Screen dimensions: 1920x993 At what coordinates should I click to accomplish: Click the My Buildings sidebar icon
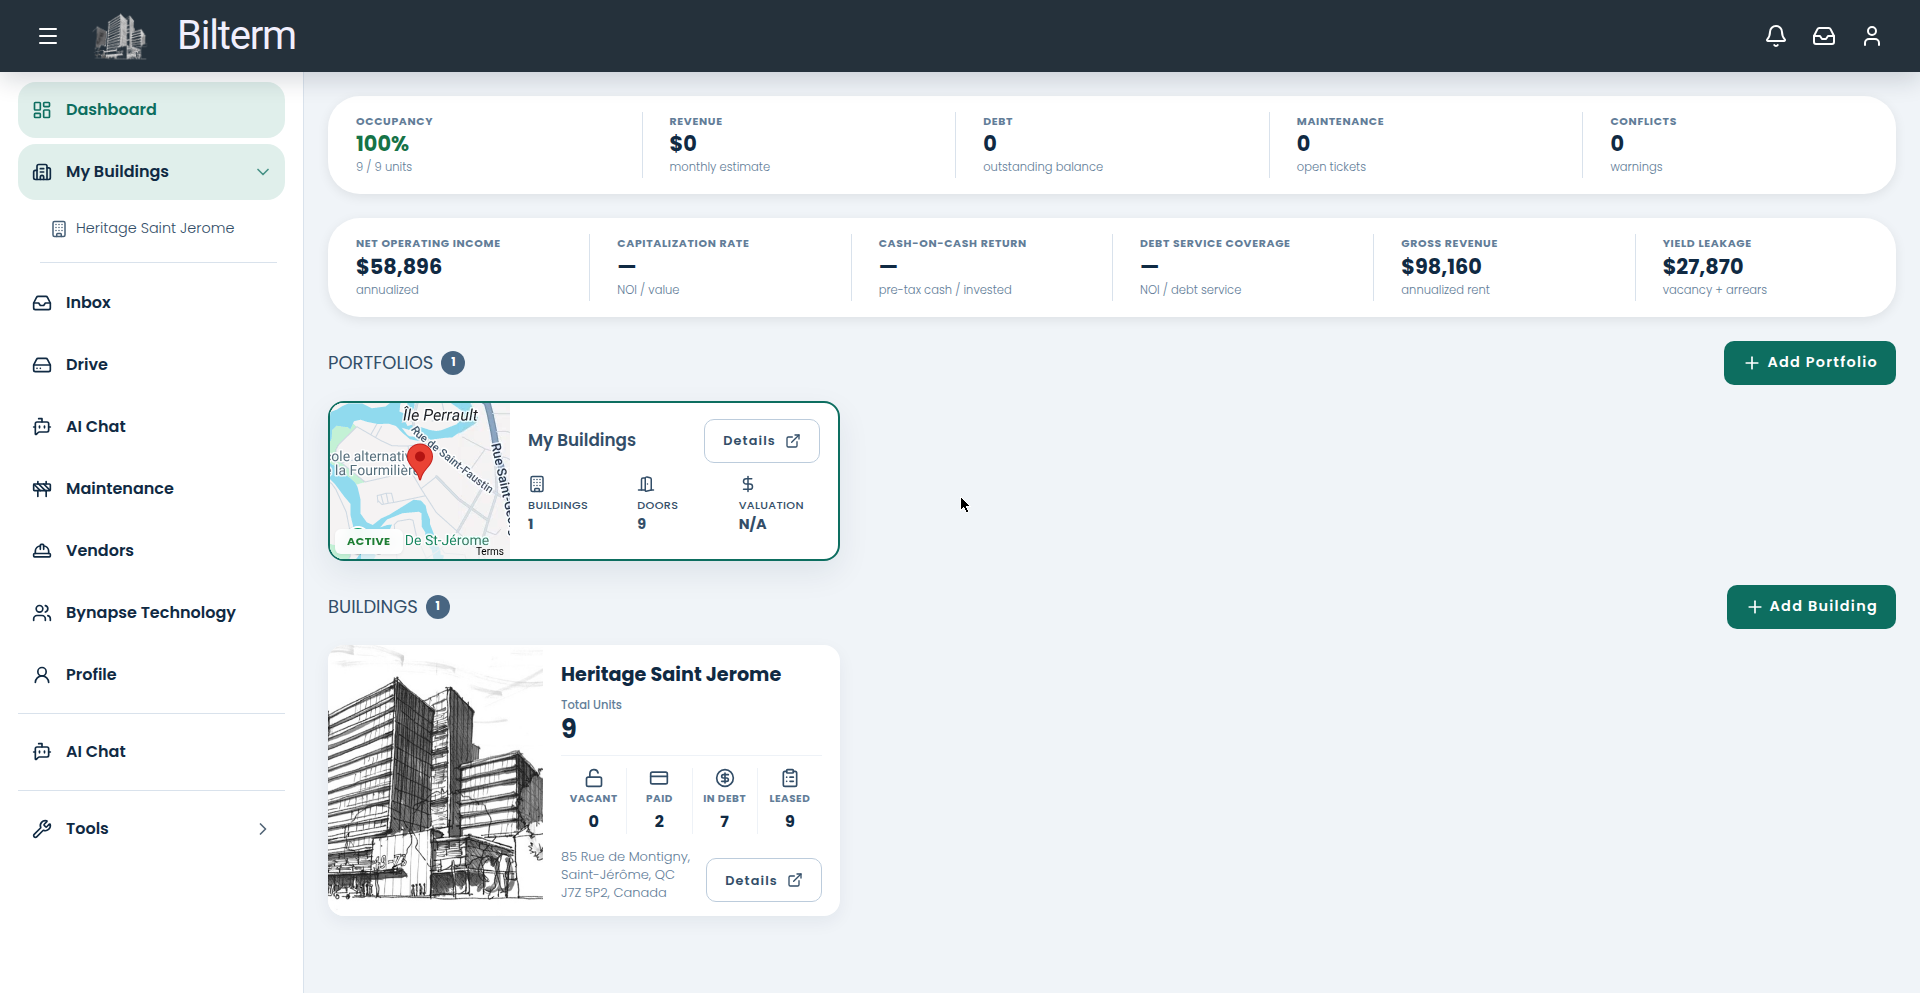(42, 172)
